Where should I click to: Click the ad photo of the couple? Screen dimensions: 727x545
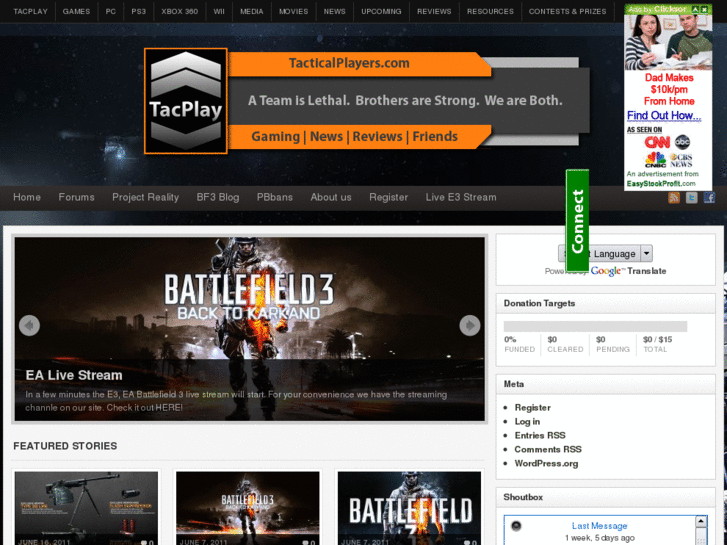[x=668, y=42]
